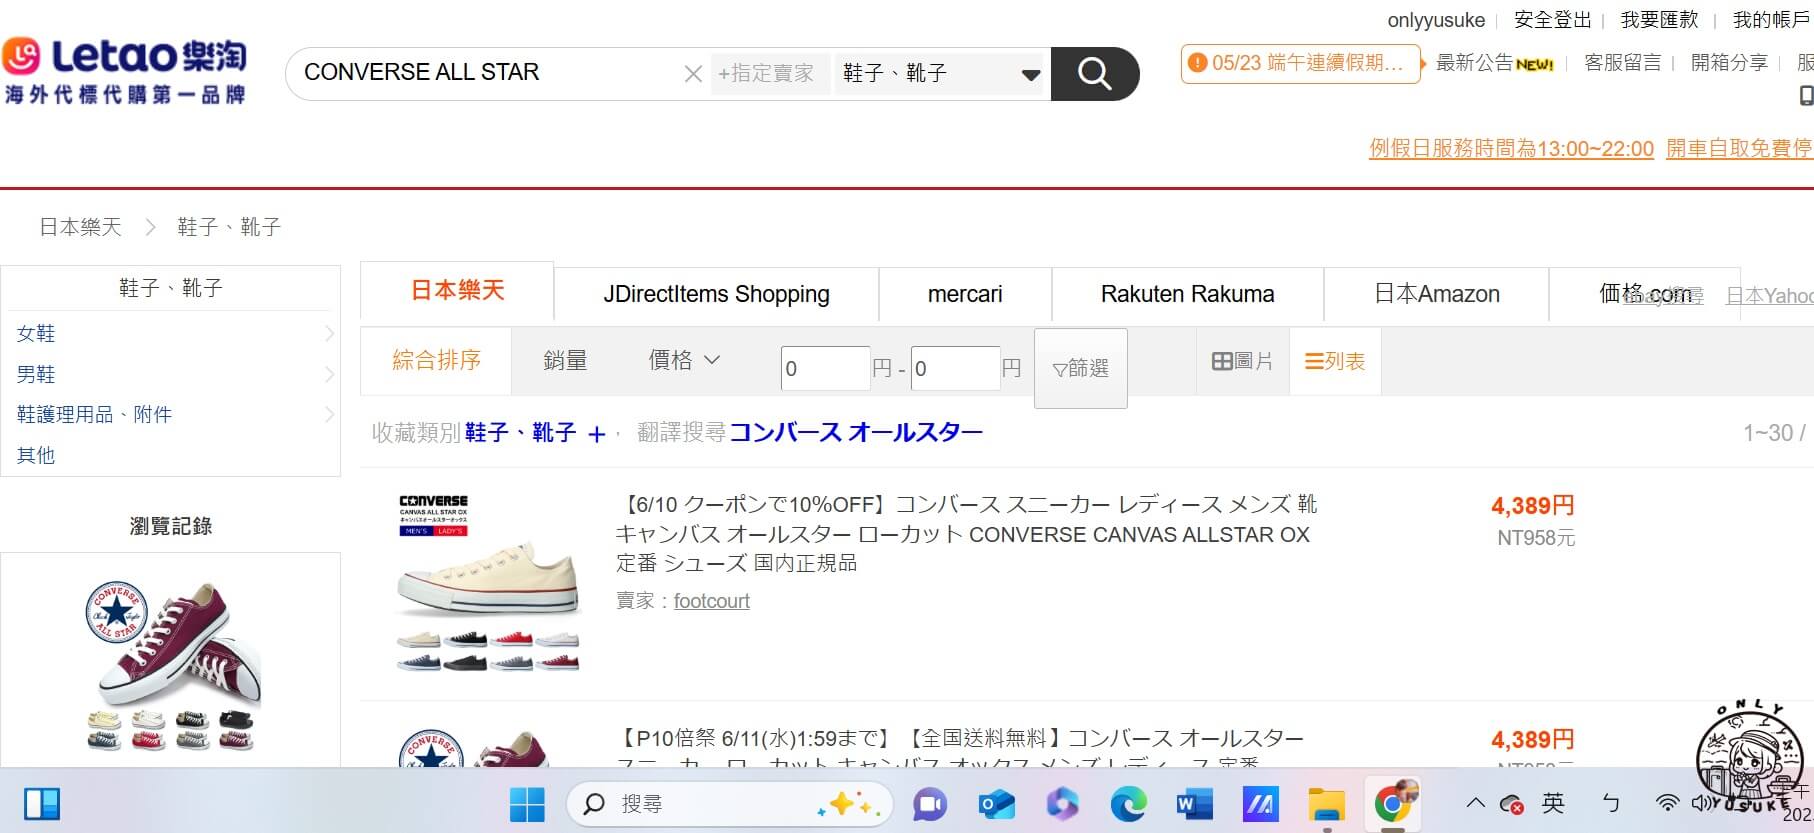Open the 價格 sort dropdown
1814x833 pixels.
tap(684, 361)
